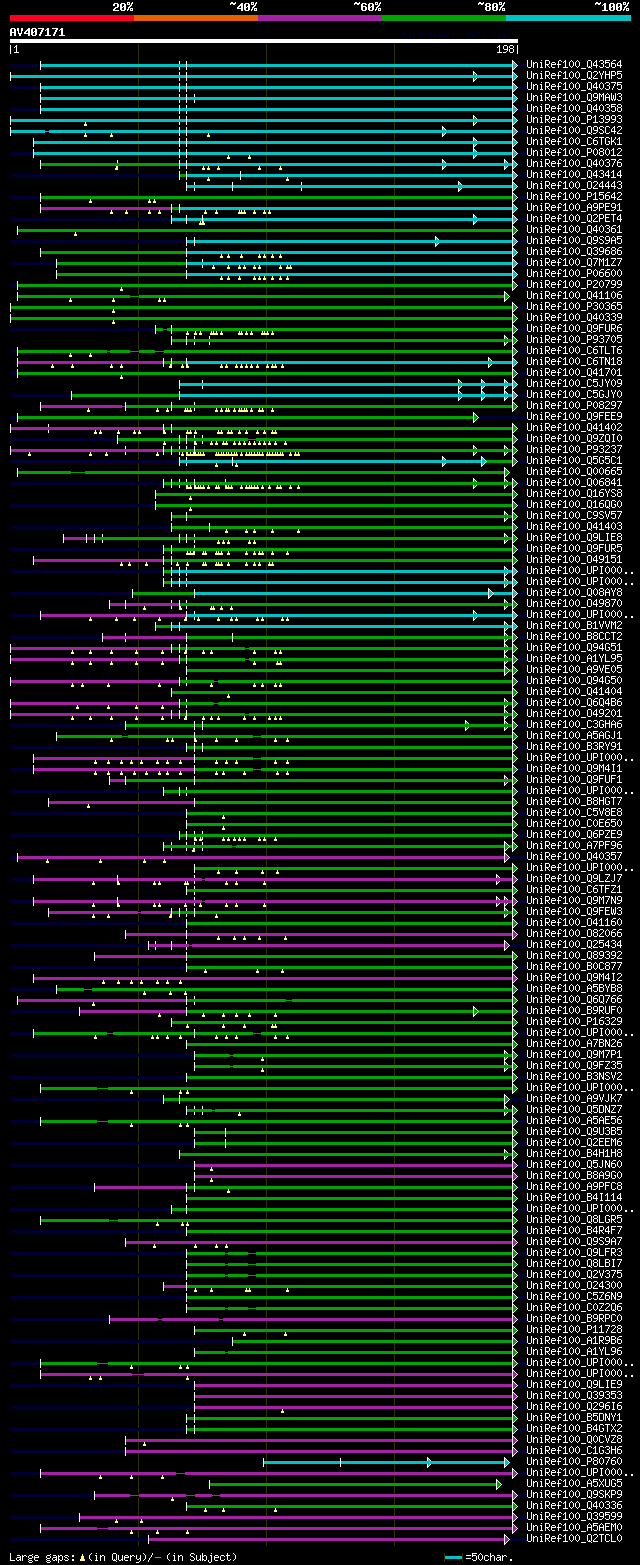Click the cyan arrowhead ending the UniRef100_P80760 bar
This screenshot has height=1565, width=640.
508,1462
